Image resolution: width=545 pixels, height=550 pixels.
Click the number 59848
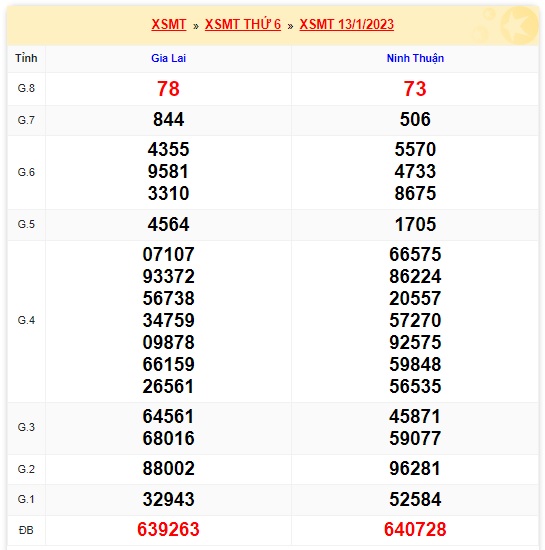pyautogui.click(x=415, y=365)
